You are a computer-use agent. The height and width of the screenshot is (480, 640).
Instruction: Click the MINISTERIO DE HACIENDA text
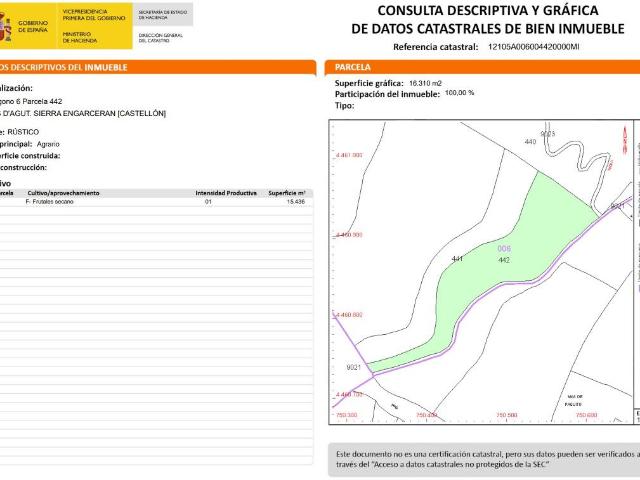pos(80,38)
